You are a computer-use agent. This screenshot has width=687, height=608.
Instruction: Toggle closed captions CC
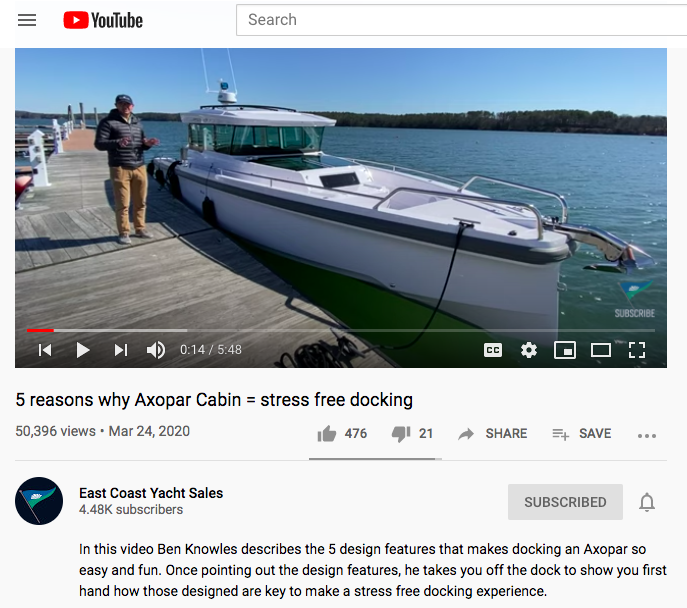pos(493,350)
